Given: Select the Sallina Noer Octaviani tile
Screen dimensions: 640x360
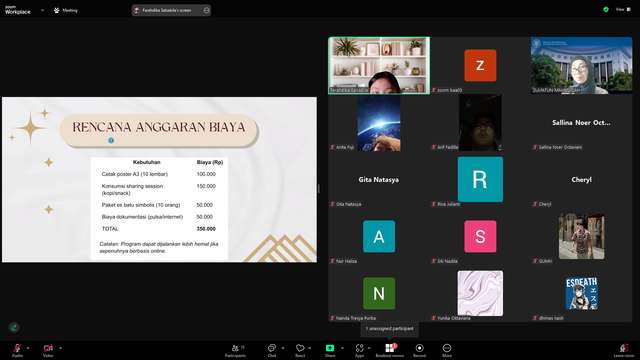Looking at the screenshot, I should (x=581, y=122).
